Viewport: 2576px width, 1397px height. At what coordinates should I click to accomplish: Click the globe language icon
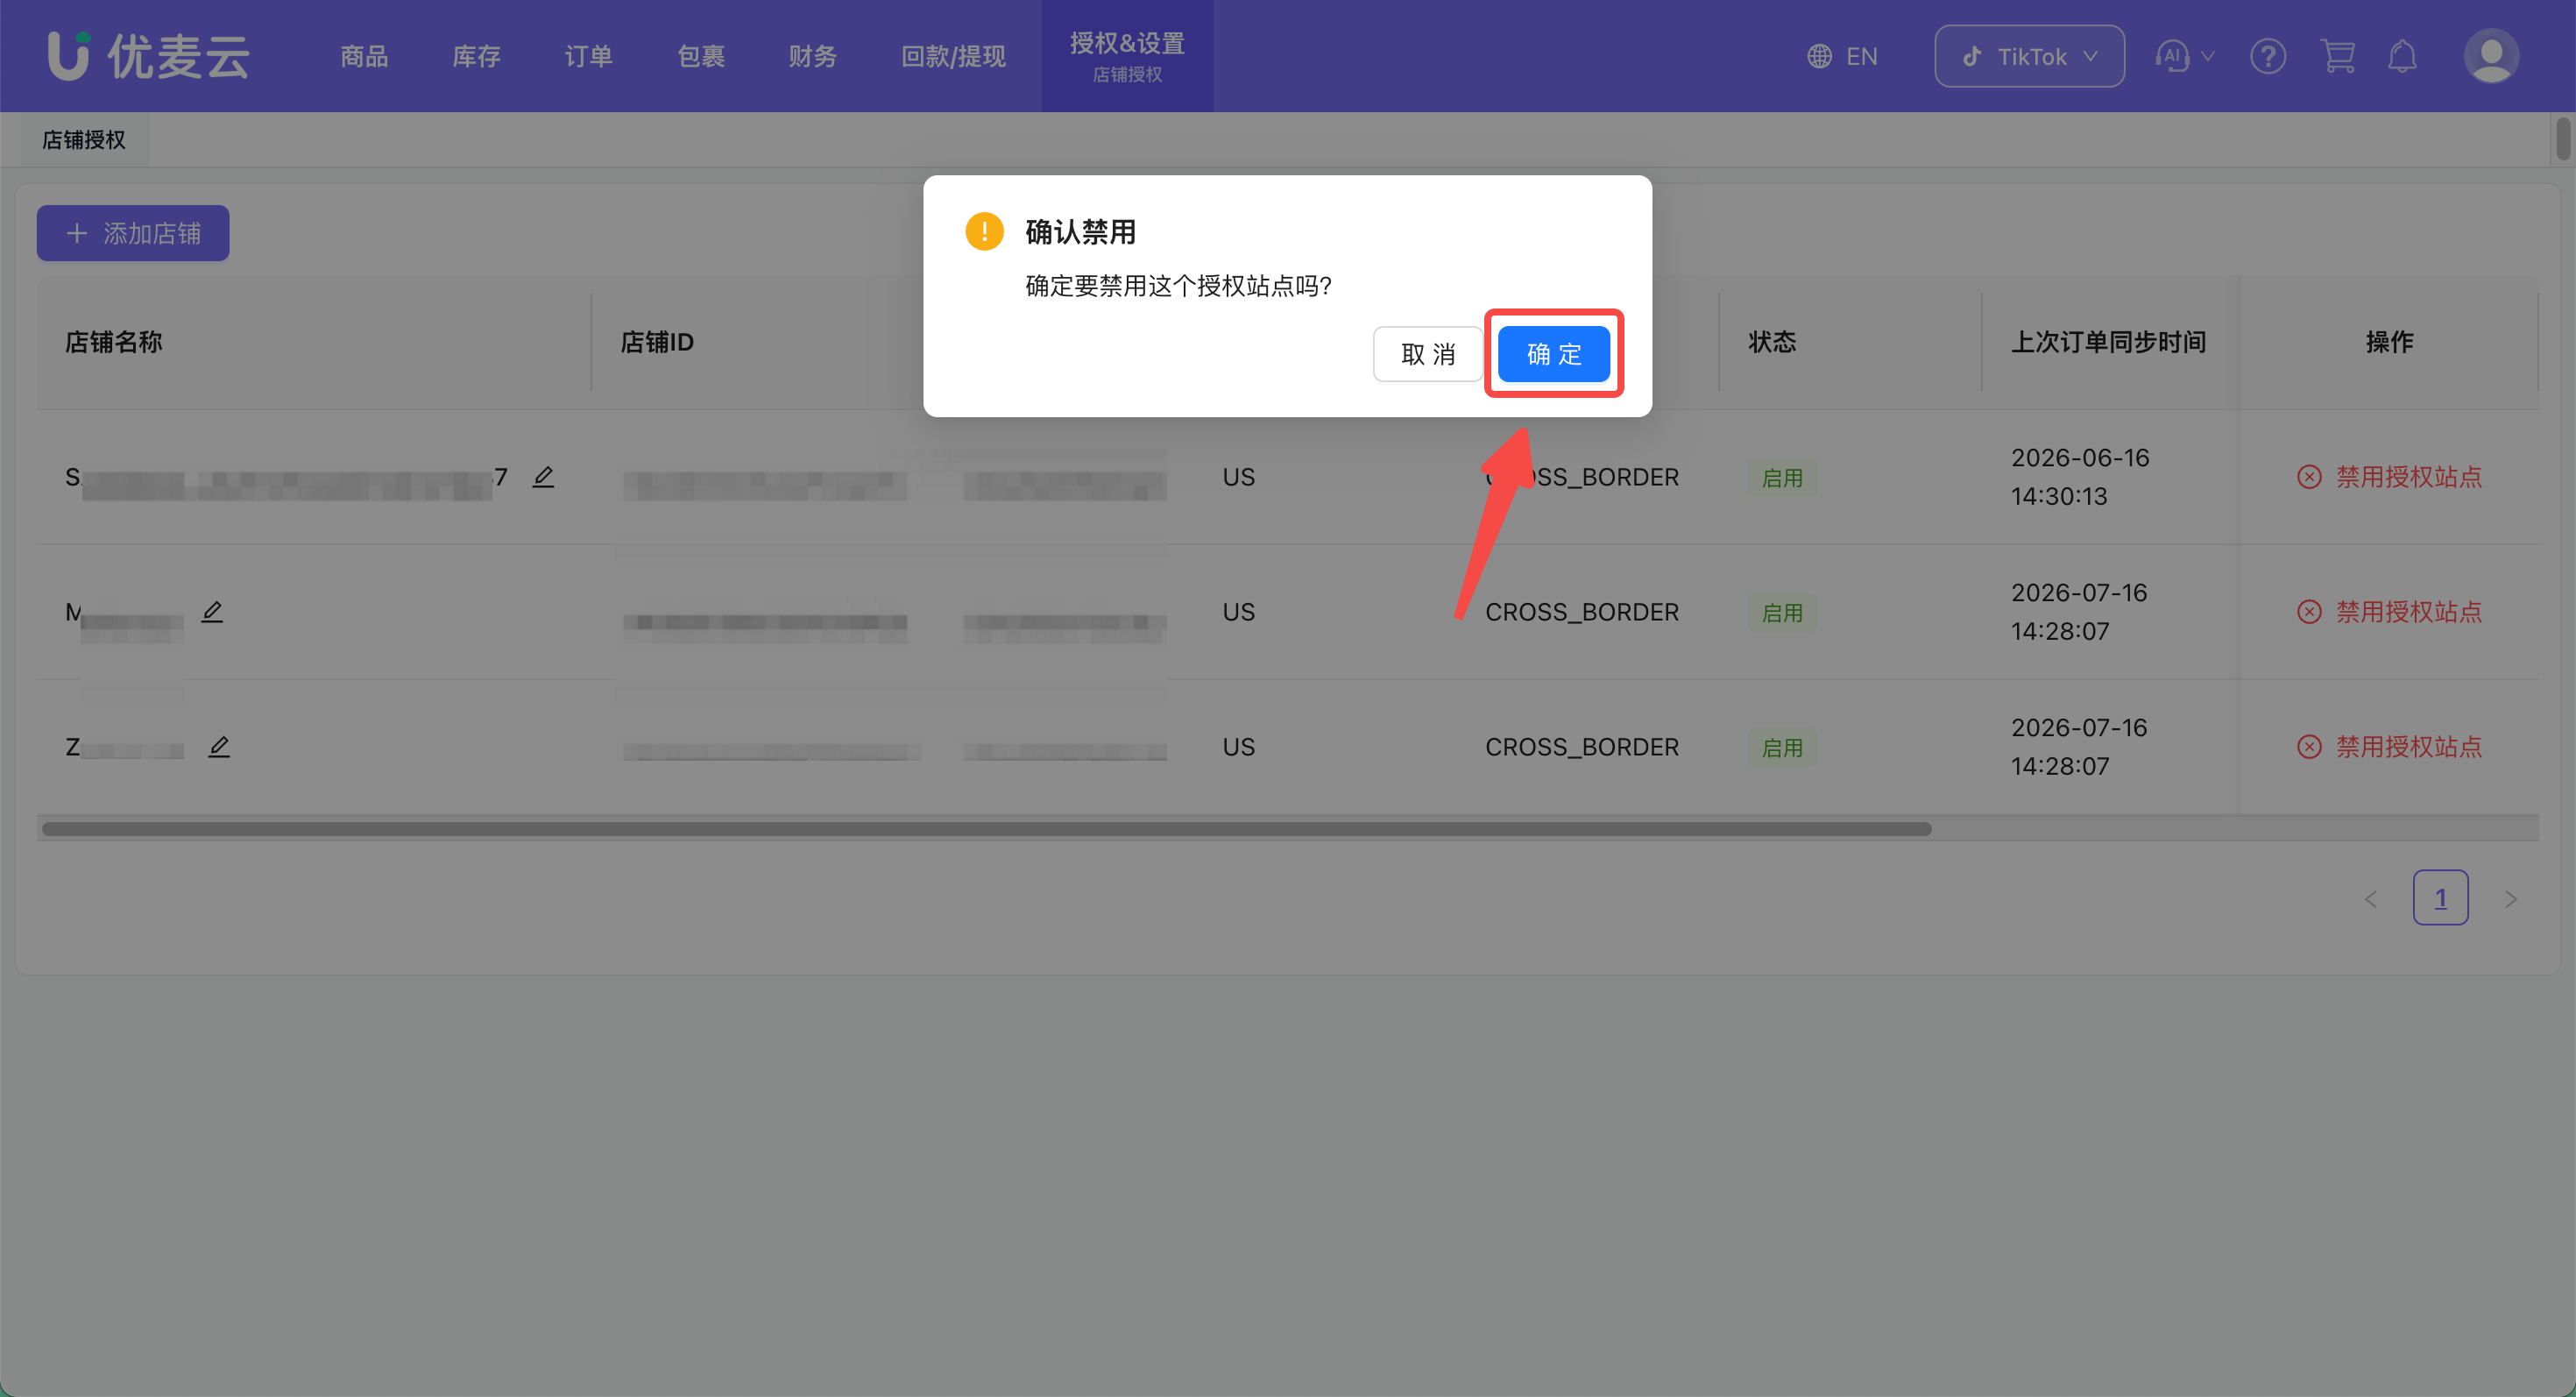(x=1819, y=56)
